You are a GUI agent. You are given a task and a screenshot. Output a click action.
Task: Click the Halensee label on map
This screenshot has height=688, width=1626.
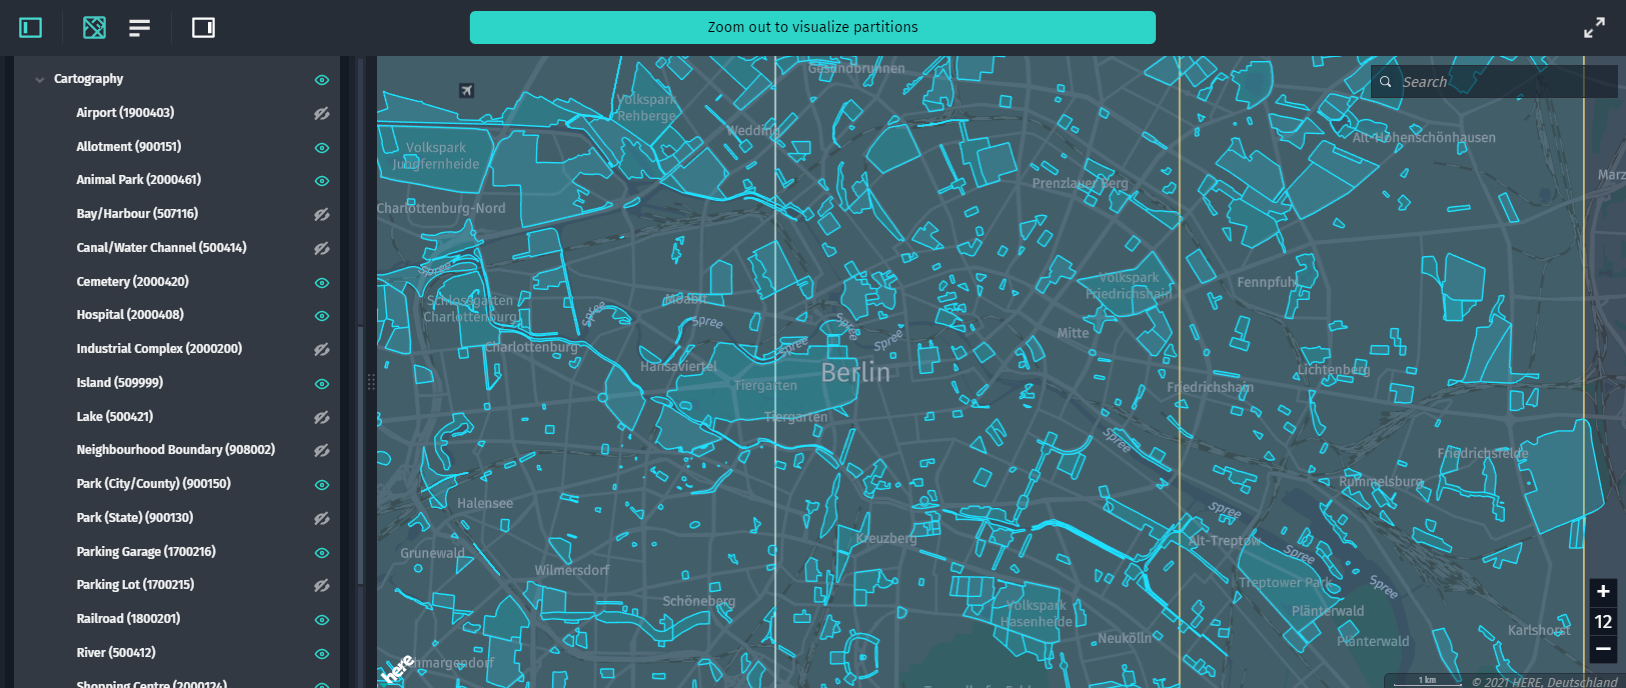(485, 503)
